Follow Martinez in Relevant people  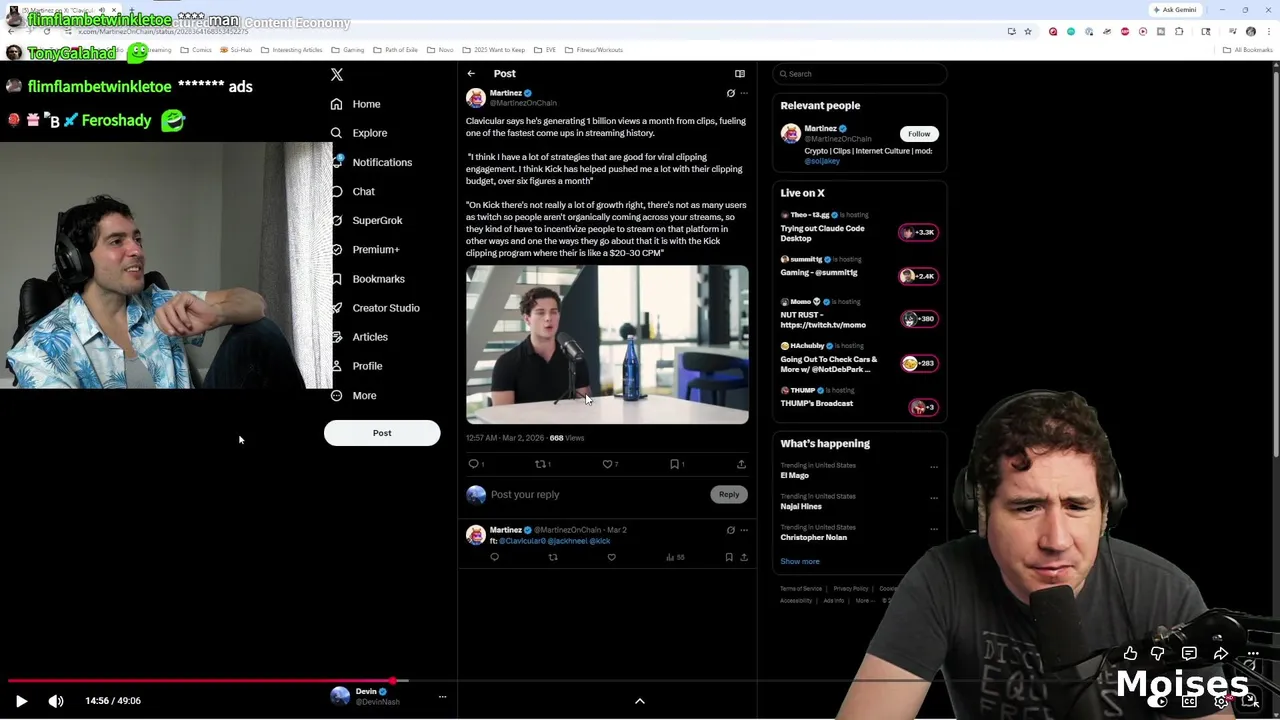[x=919, y=134]
